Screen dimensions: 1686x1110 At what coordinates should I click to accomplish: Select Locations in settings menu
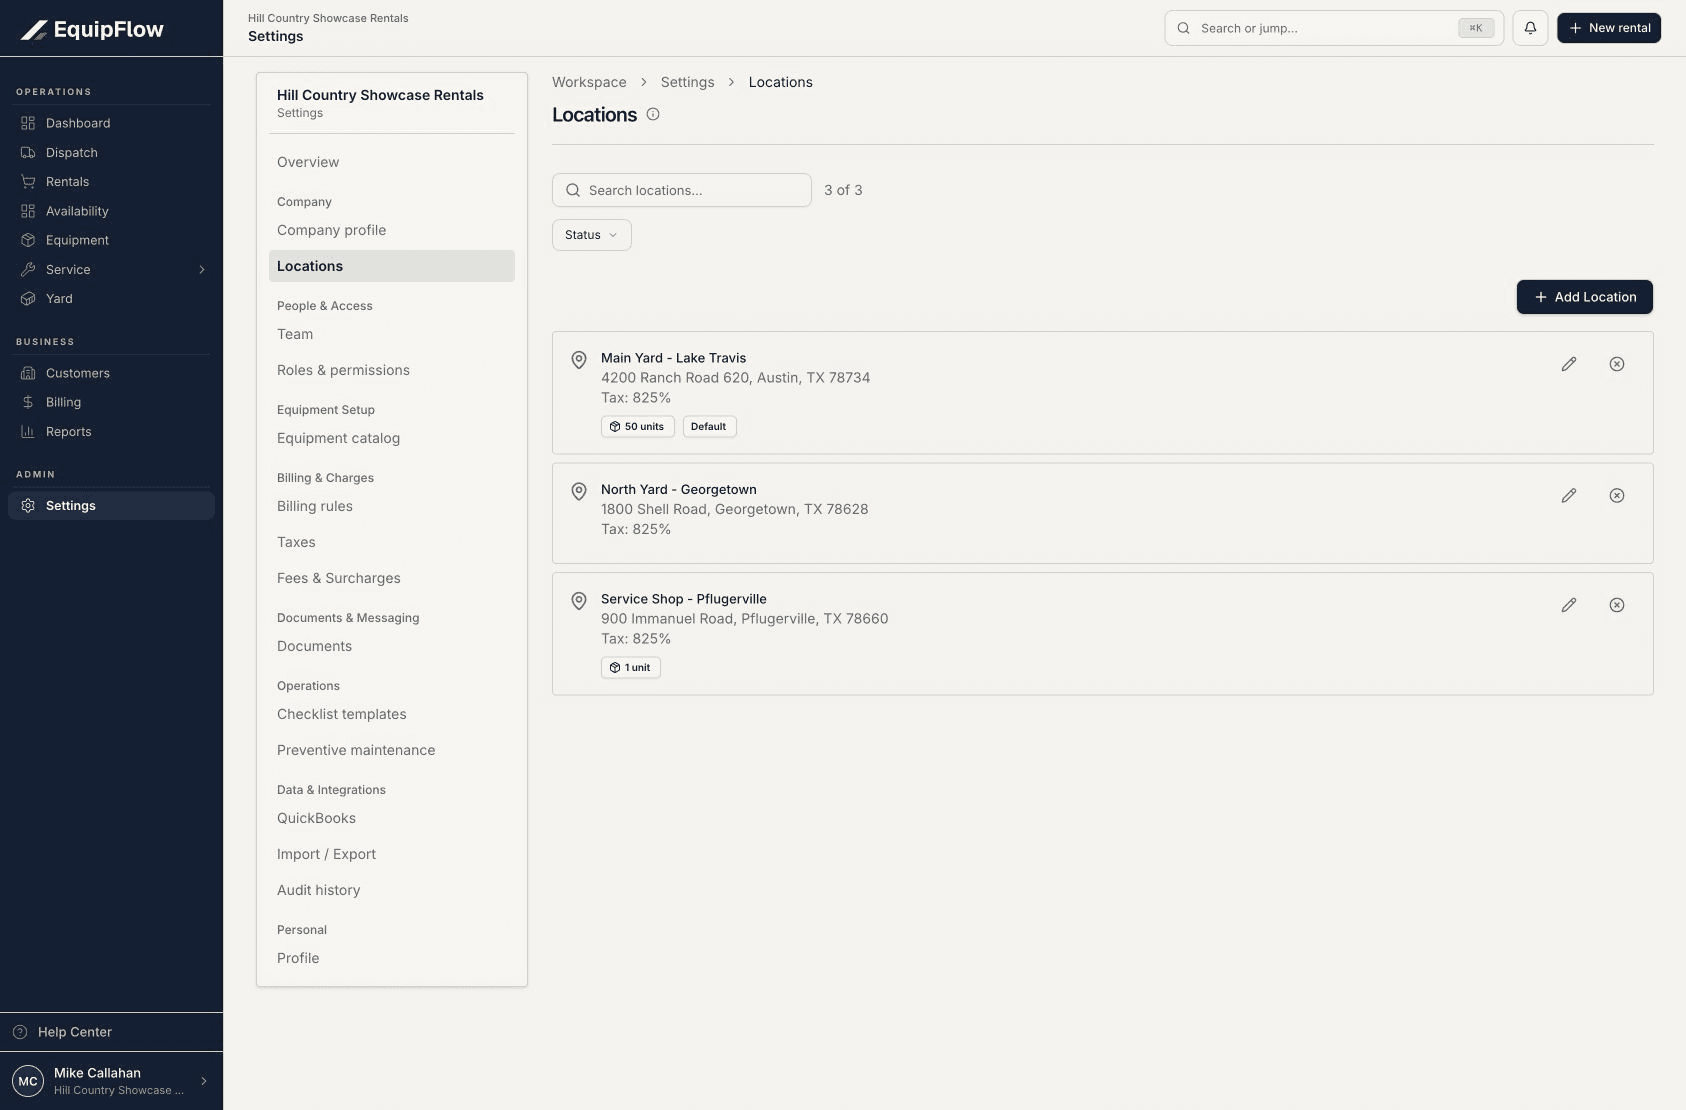click(391, 266)
